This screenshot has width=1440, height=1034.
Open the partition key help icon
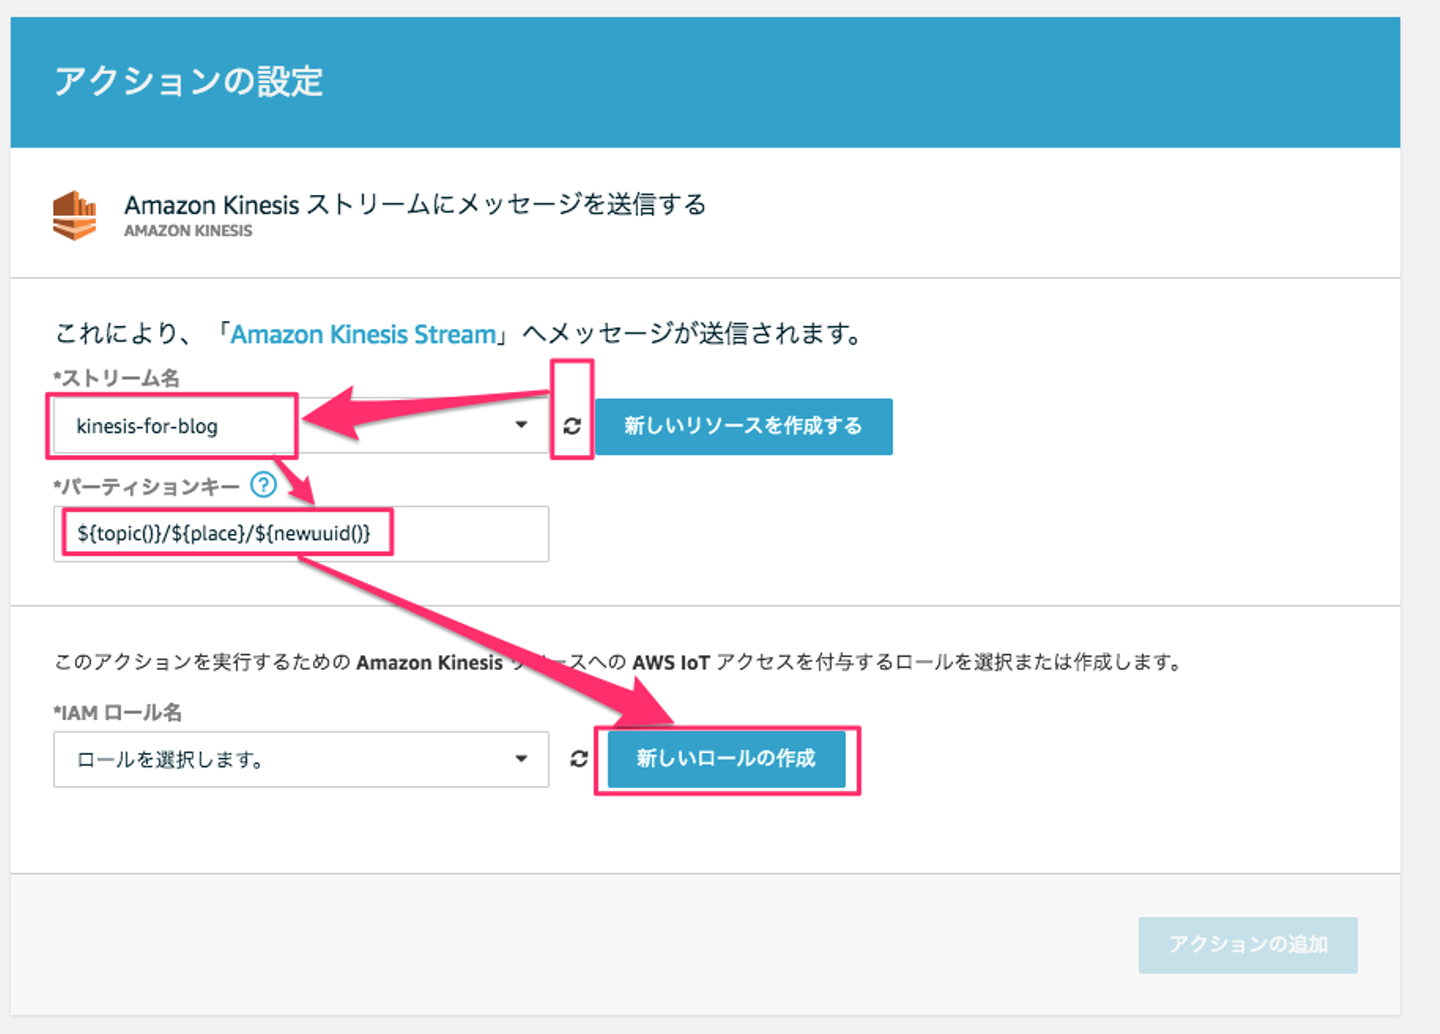click(263, 486)
